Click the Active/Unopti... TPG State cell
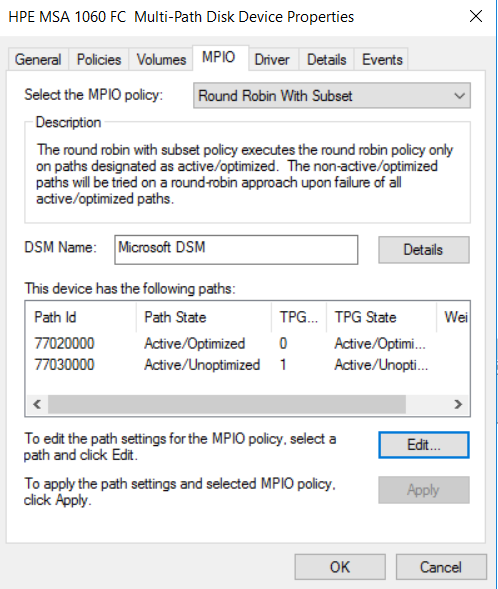The image size is (498, 589). pos(381,365)
